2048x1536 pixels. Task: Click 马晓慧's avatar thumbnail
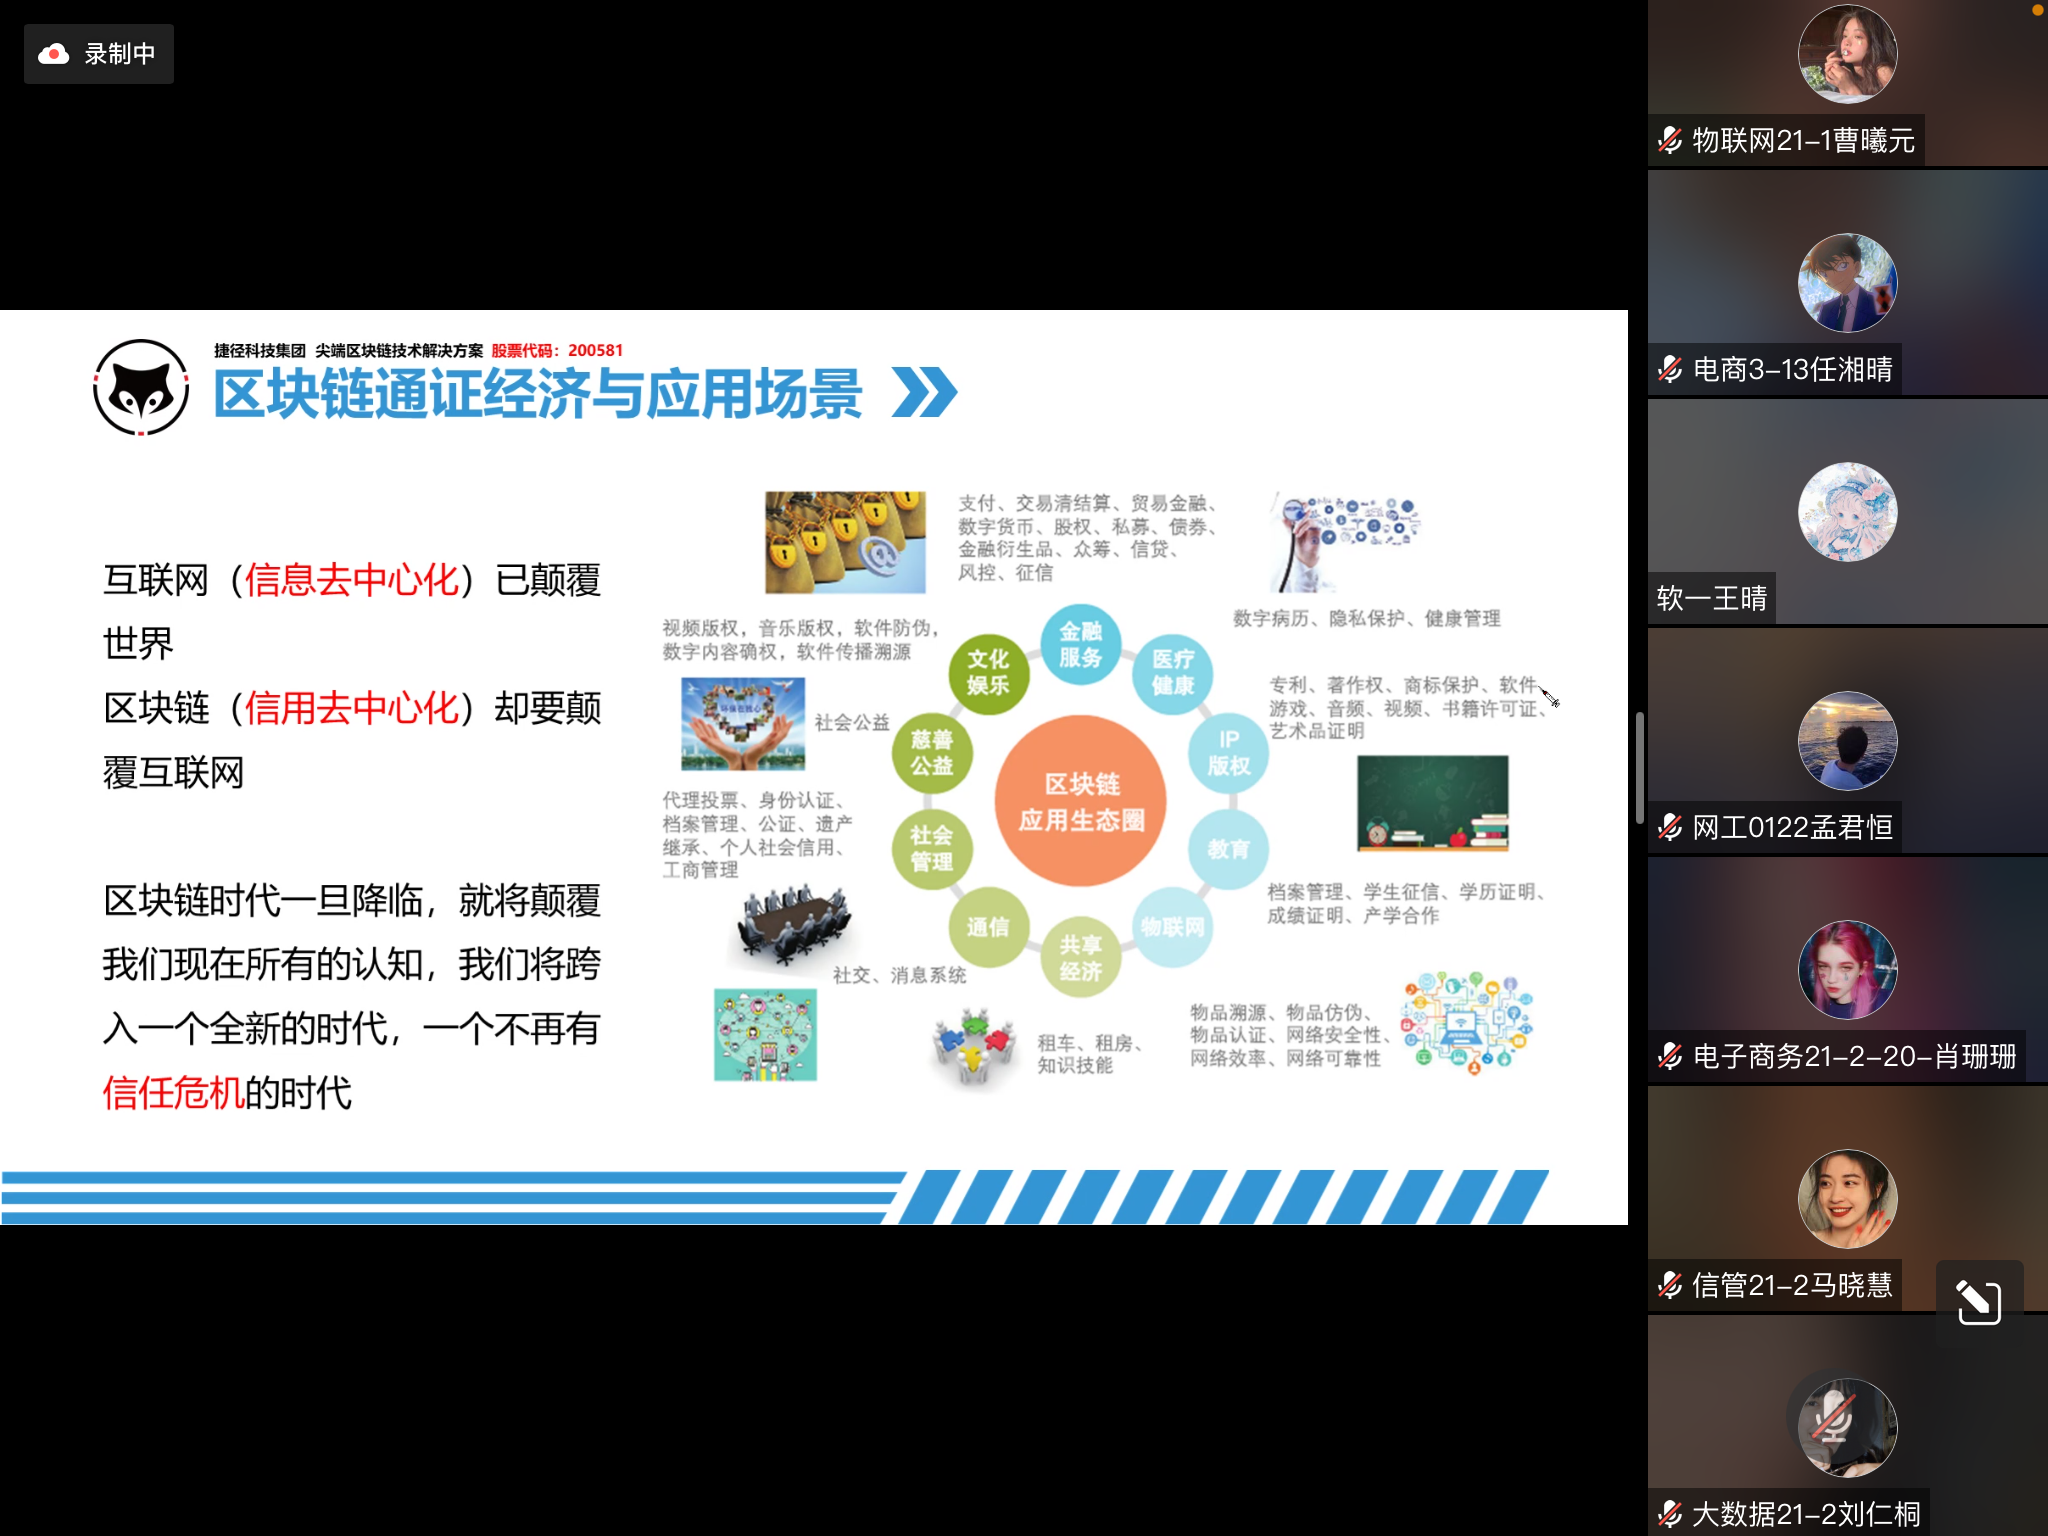point(1847,1199)
